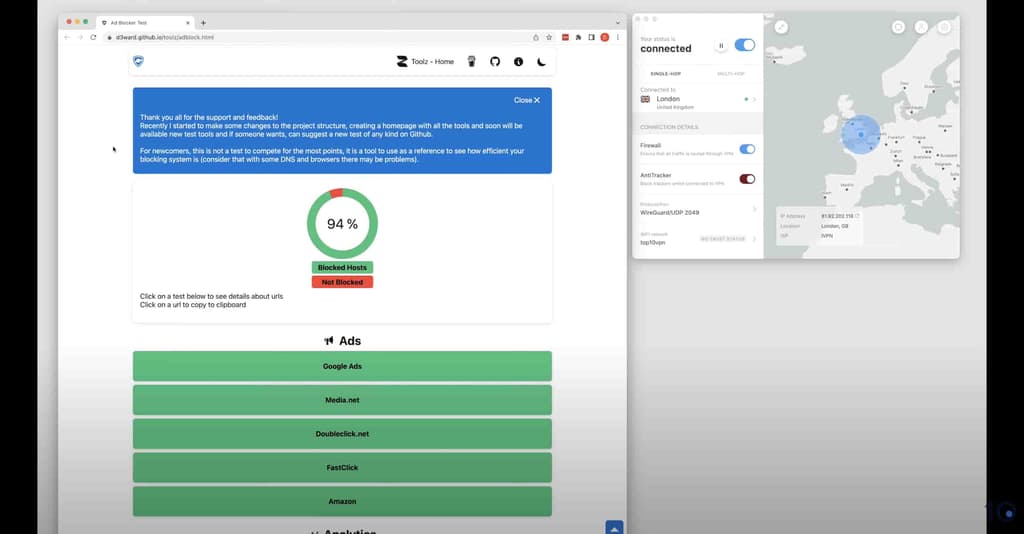
Task: Click the blue scroll-to-top arrow button
Action: [x=615, y=527]
